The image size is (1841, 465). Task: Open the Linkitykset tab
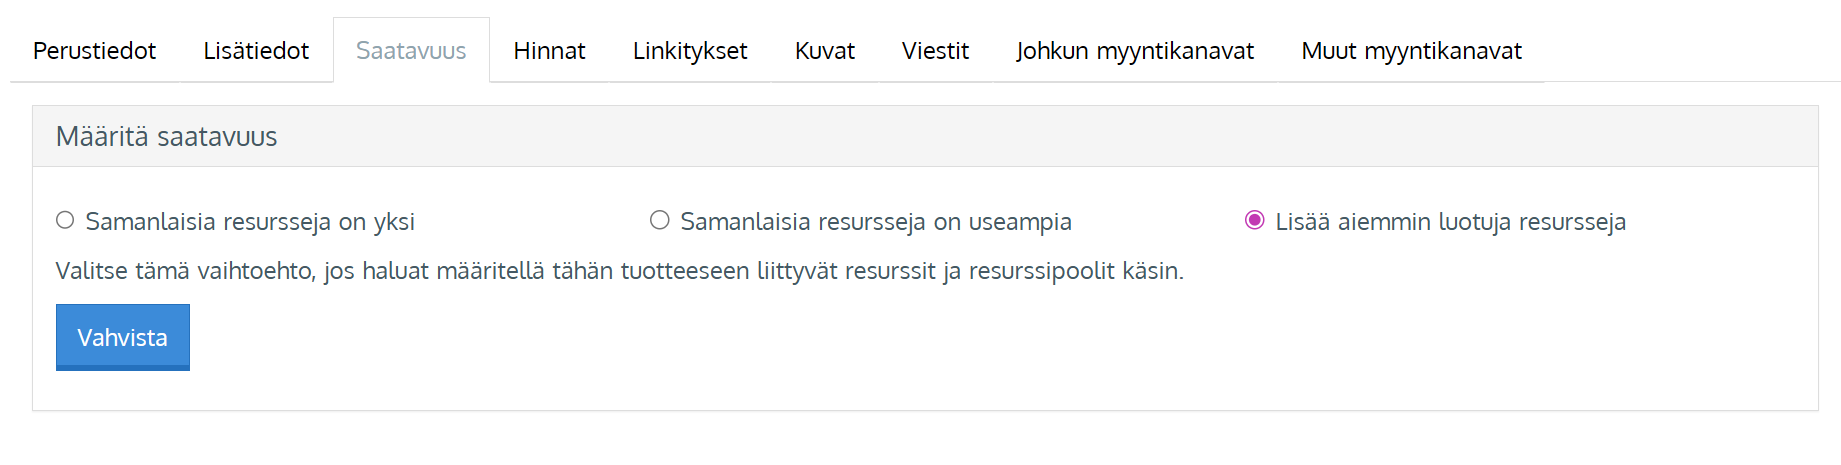tap(690, 51)
